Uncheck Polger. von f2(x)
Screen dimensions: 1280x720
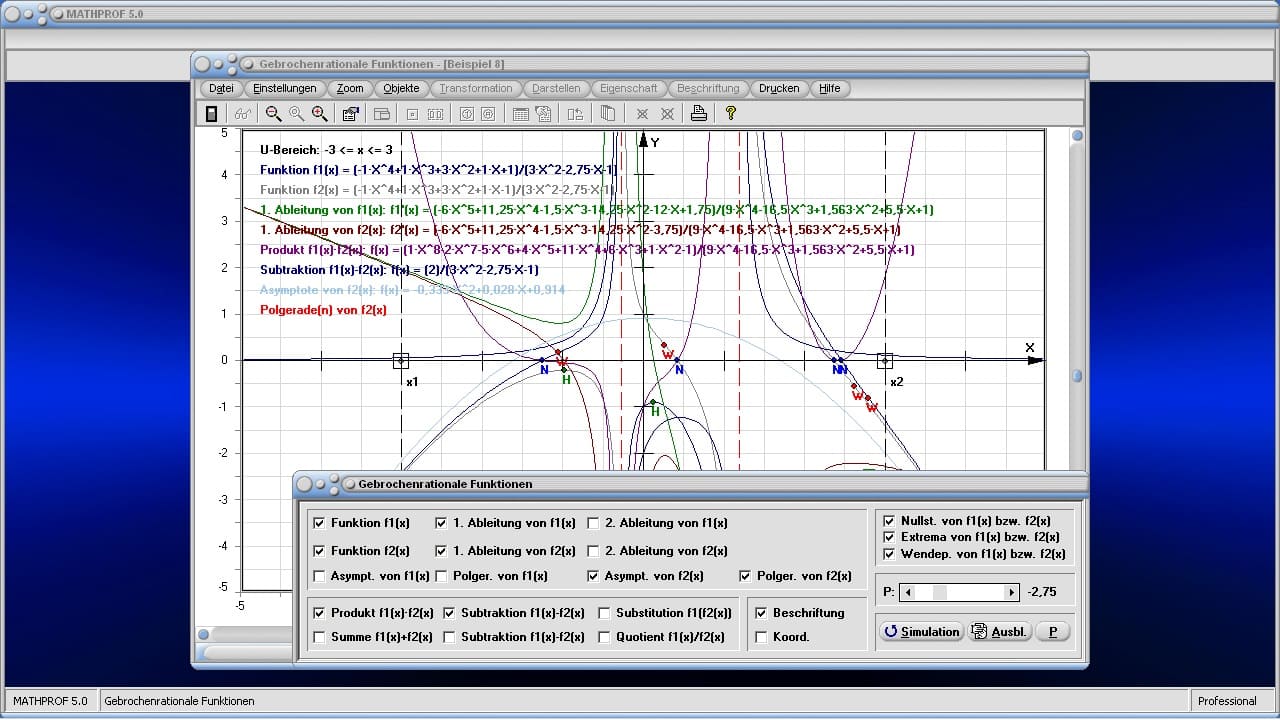pos(745,576)
